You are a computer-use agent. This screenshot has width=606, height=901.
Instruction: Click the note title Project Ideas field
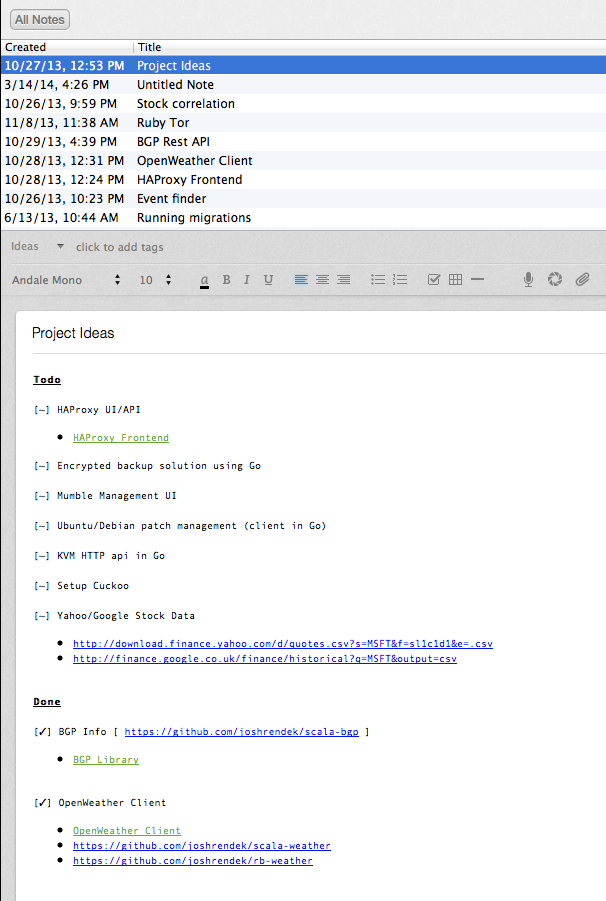[73, 333]
